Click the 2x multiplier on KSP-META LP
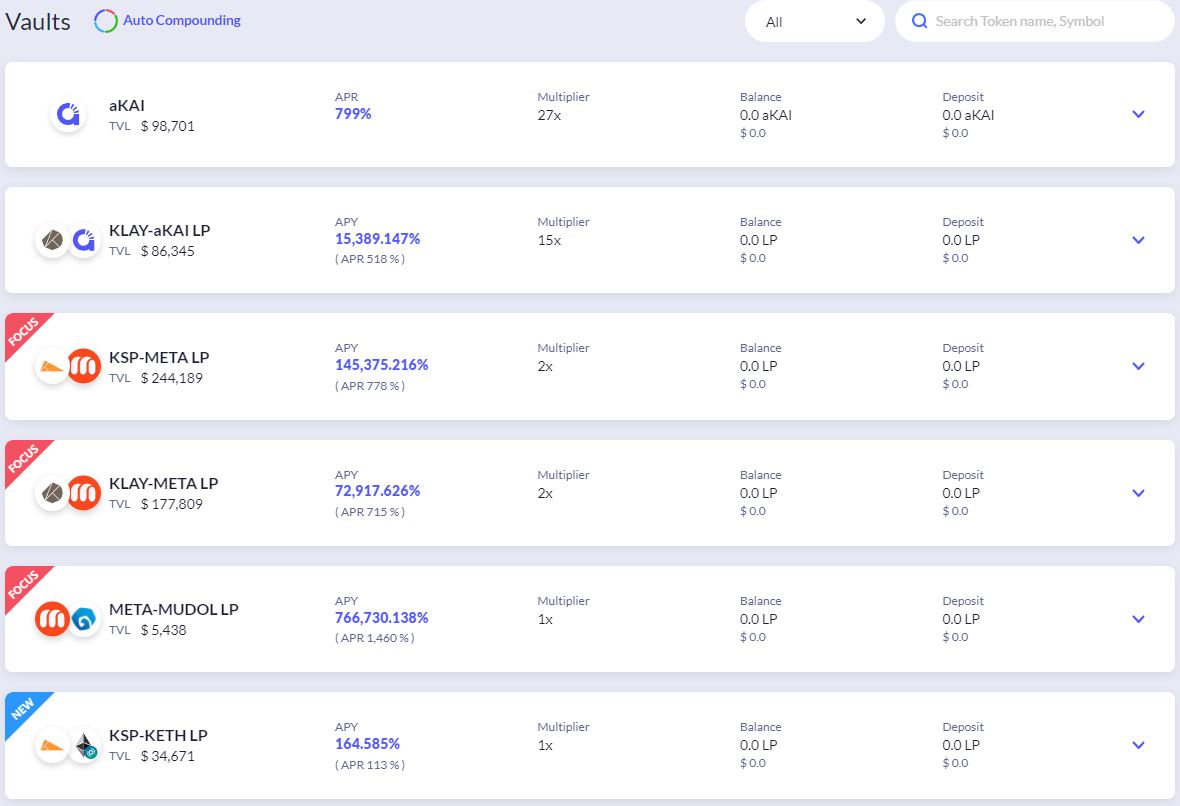 click(545, 367)
